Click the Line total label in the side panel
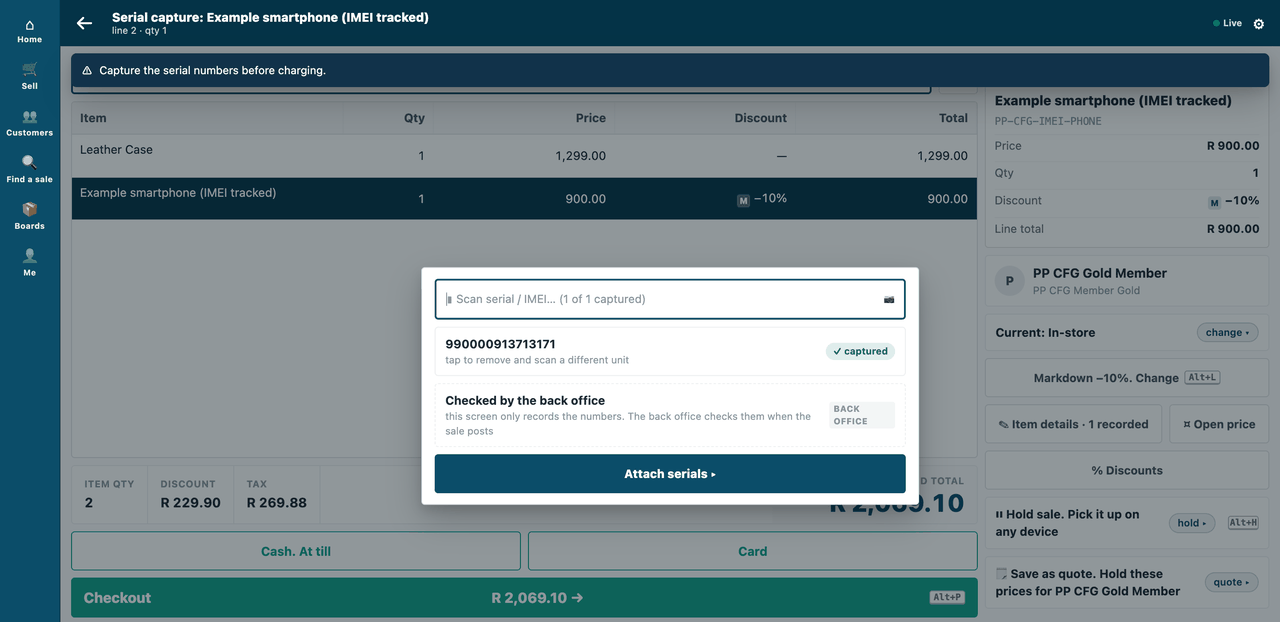Viewport: 1280px width, 622px height. (x=1019, y=229)
